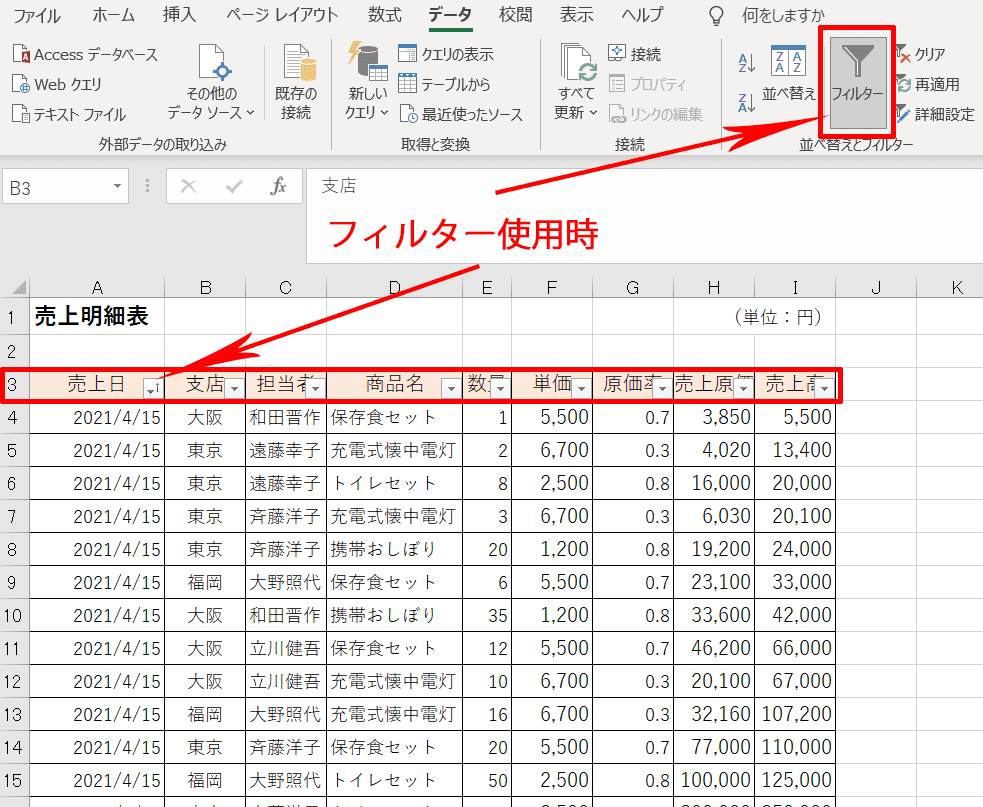
Task: Click the sort descending Z-A icon
Action: (746, 102)
